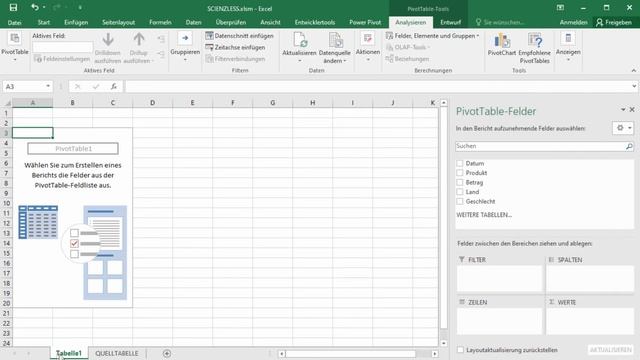The width and height of the screenshot is (640, 360).
Task: Click the Anmelden sign-in link
Action: [x=573, y=22]
